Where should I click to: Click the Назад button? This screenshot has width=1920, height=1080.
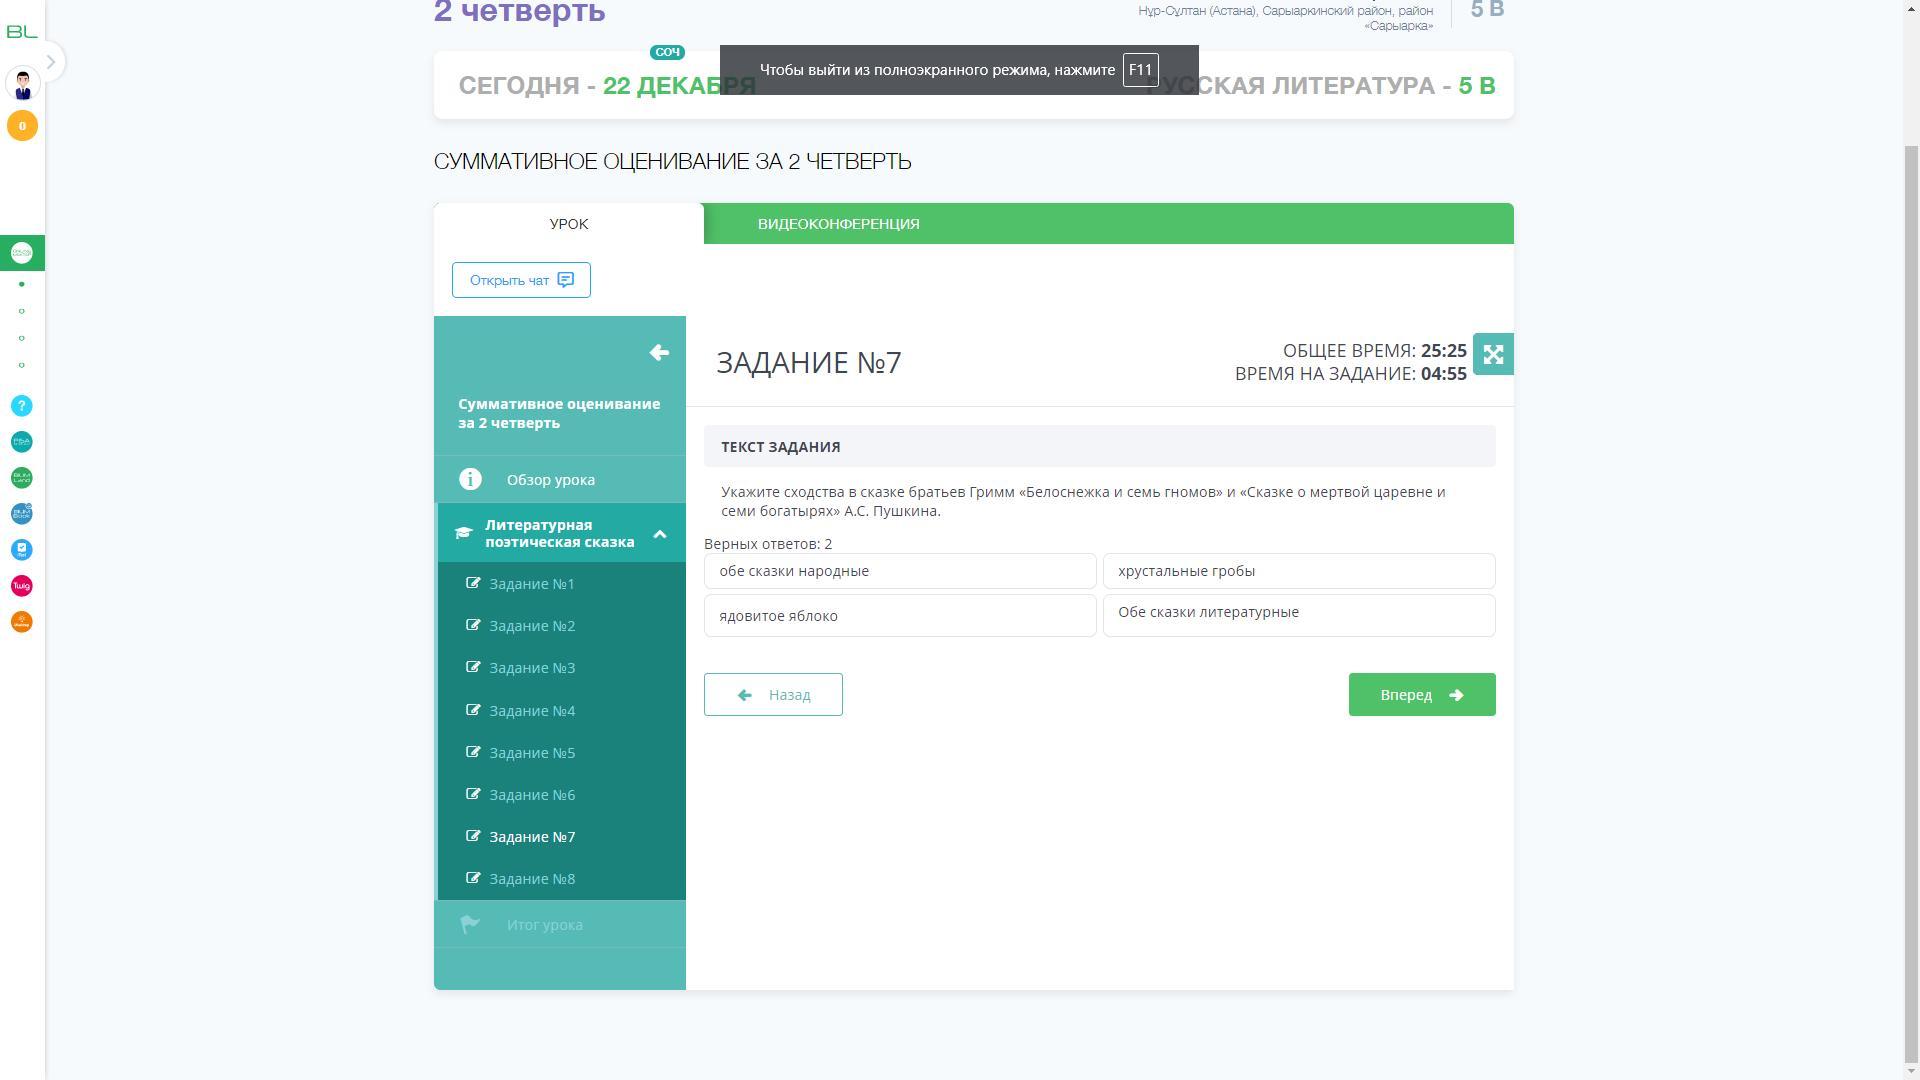click(x=773, y=695)
